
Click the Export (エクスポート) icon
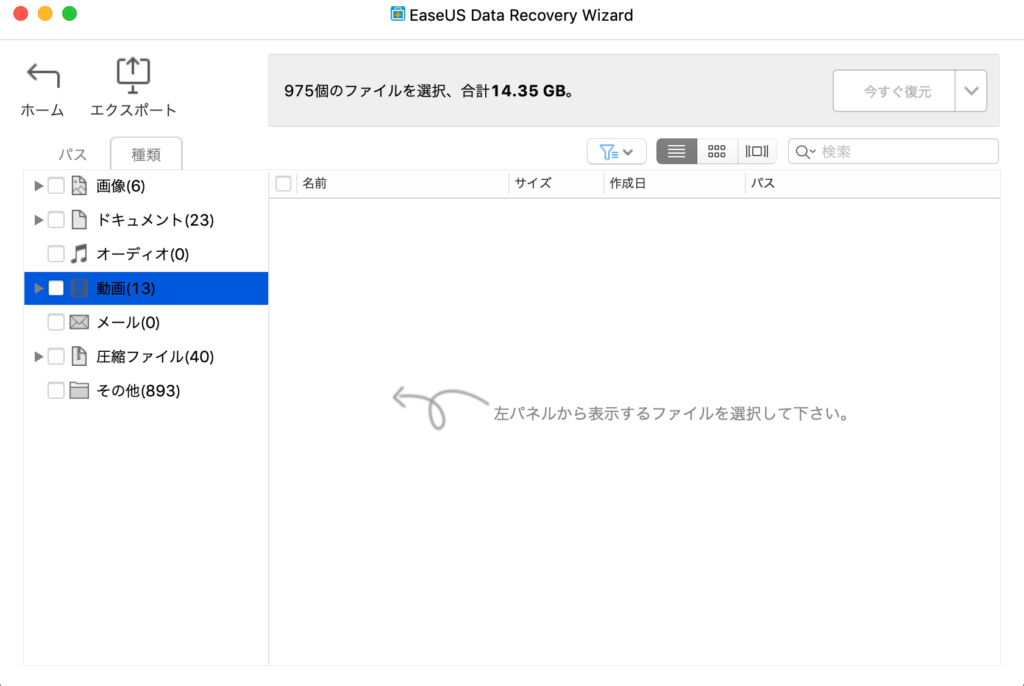tap(133, 75)
